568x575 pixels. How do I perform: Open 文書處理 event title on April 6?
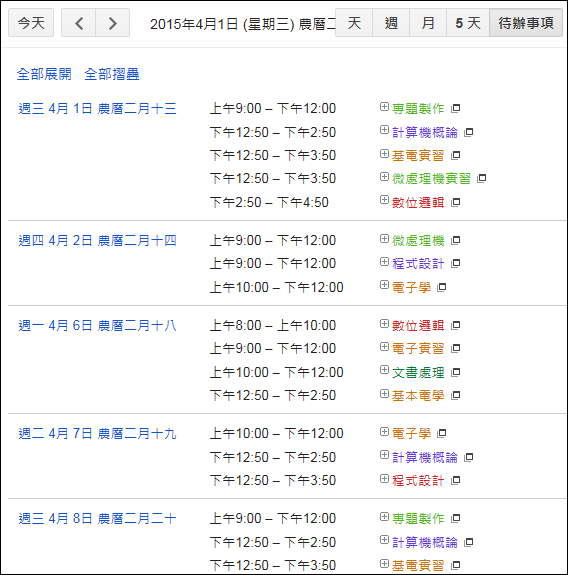coord(418,373)
